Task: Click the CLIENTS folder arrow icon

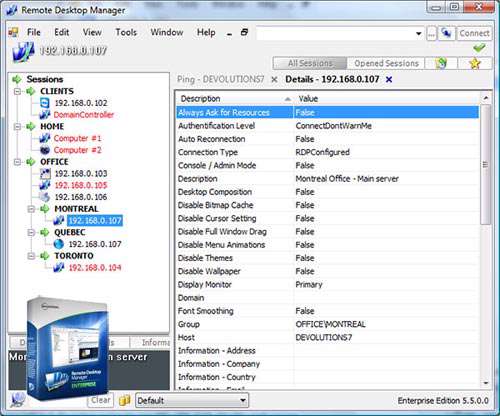Action: (31, 91)
